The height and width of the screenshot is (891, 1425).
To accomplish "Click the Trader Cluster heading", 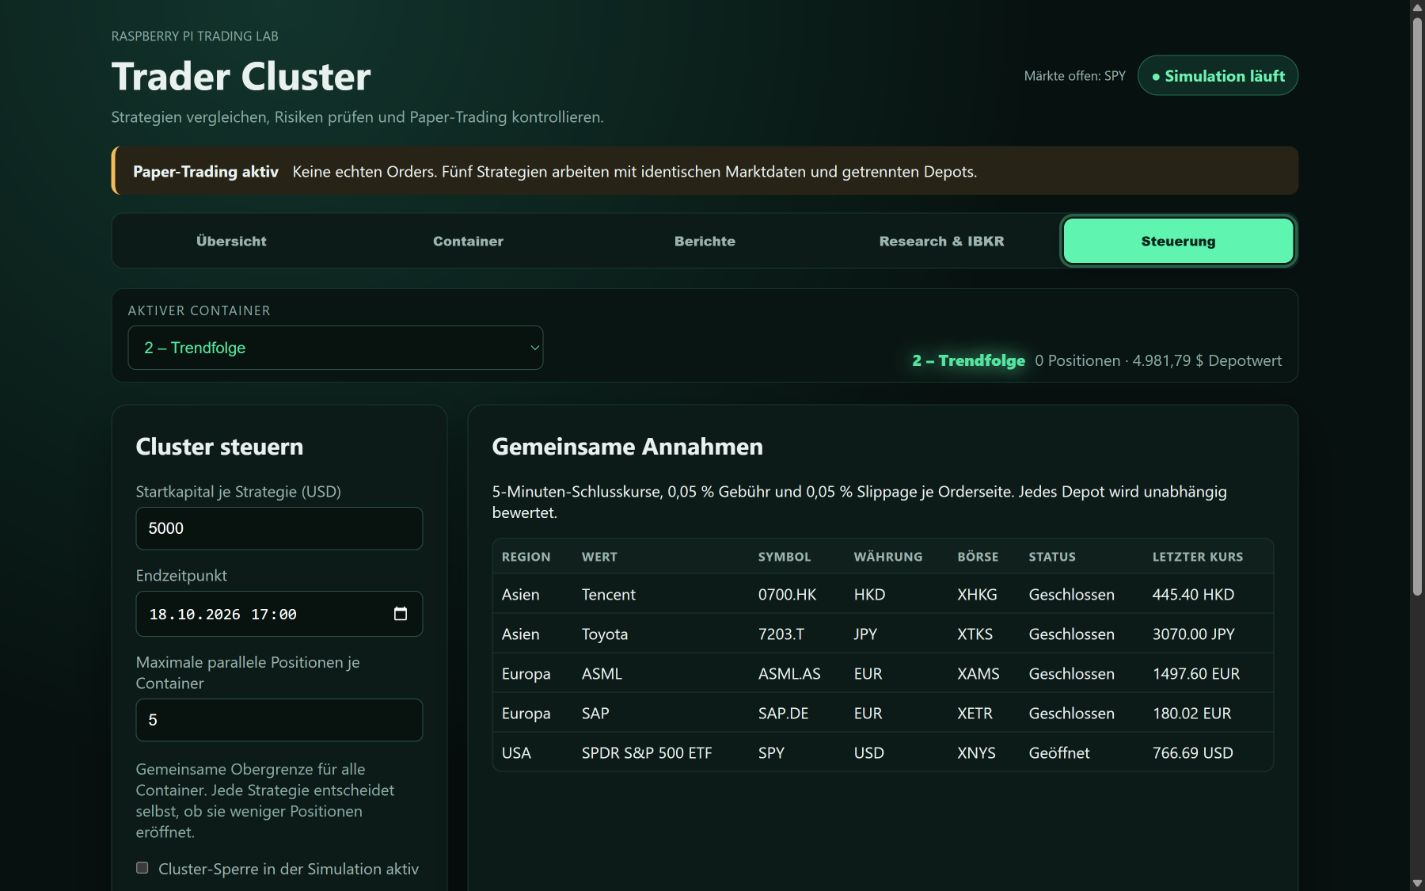I will [241, 76].
